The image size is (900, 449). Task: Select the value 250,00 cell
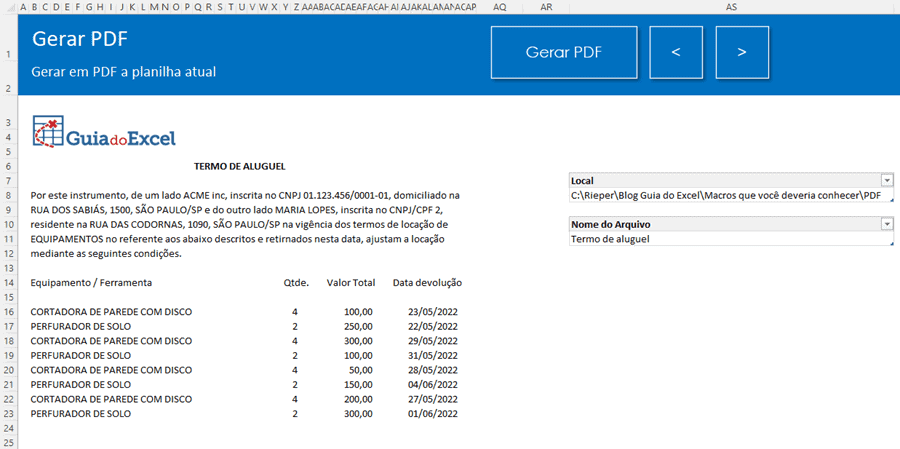click(356, 326)
